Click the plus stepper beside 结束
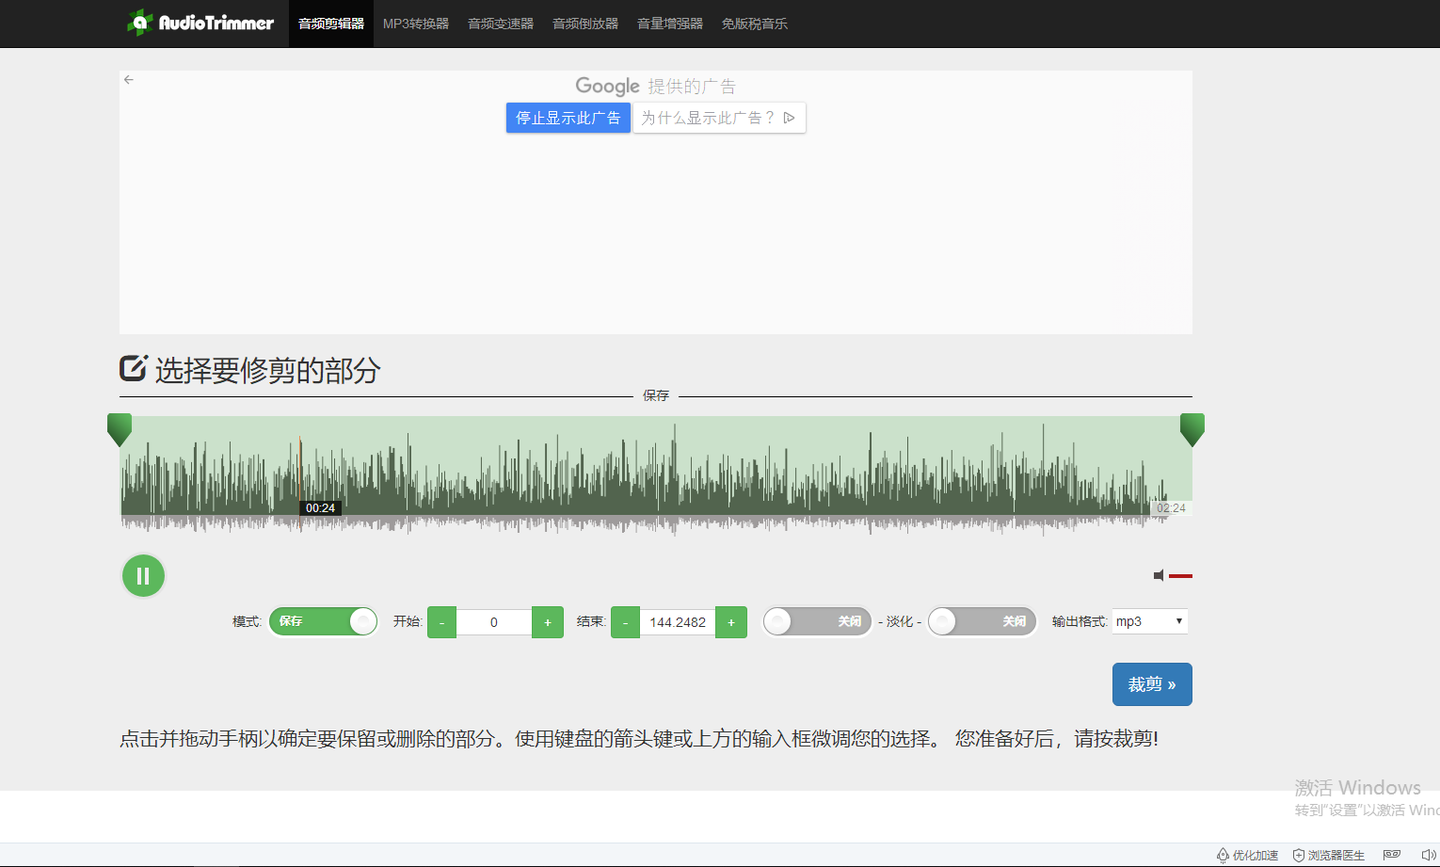The height and width of the screenshot is (867, 1440). [731, 621]
